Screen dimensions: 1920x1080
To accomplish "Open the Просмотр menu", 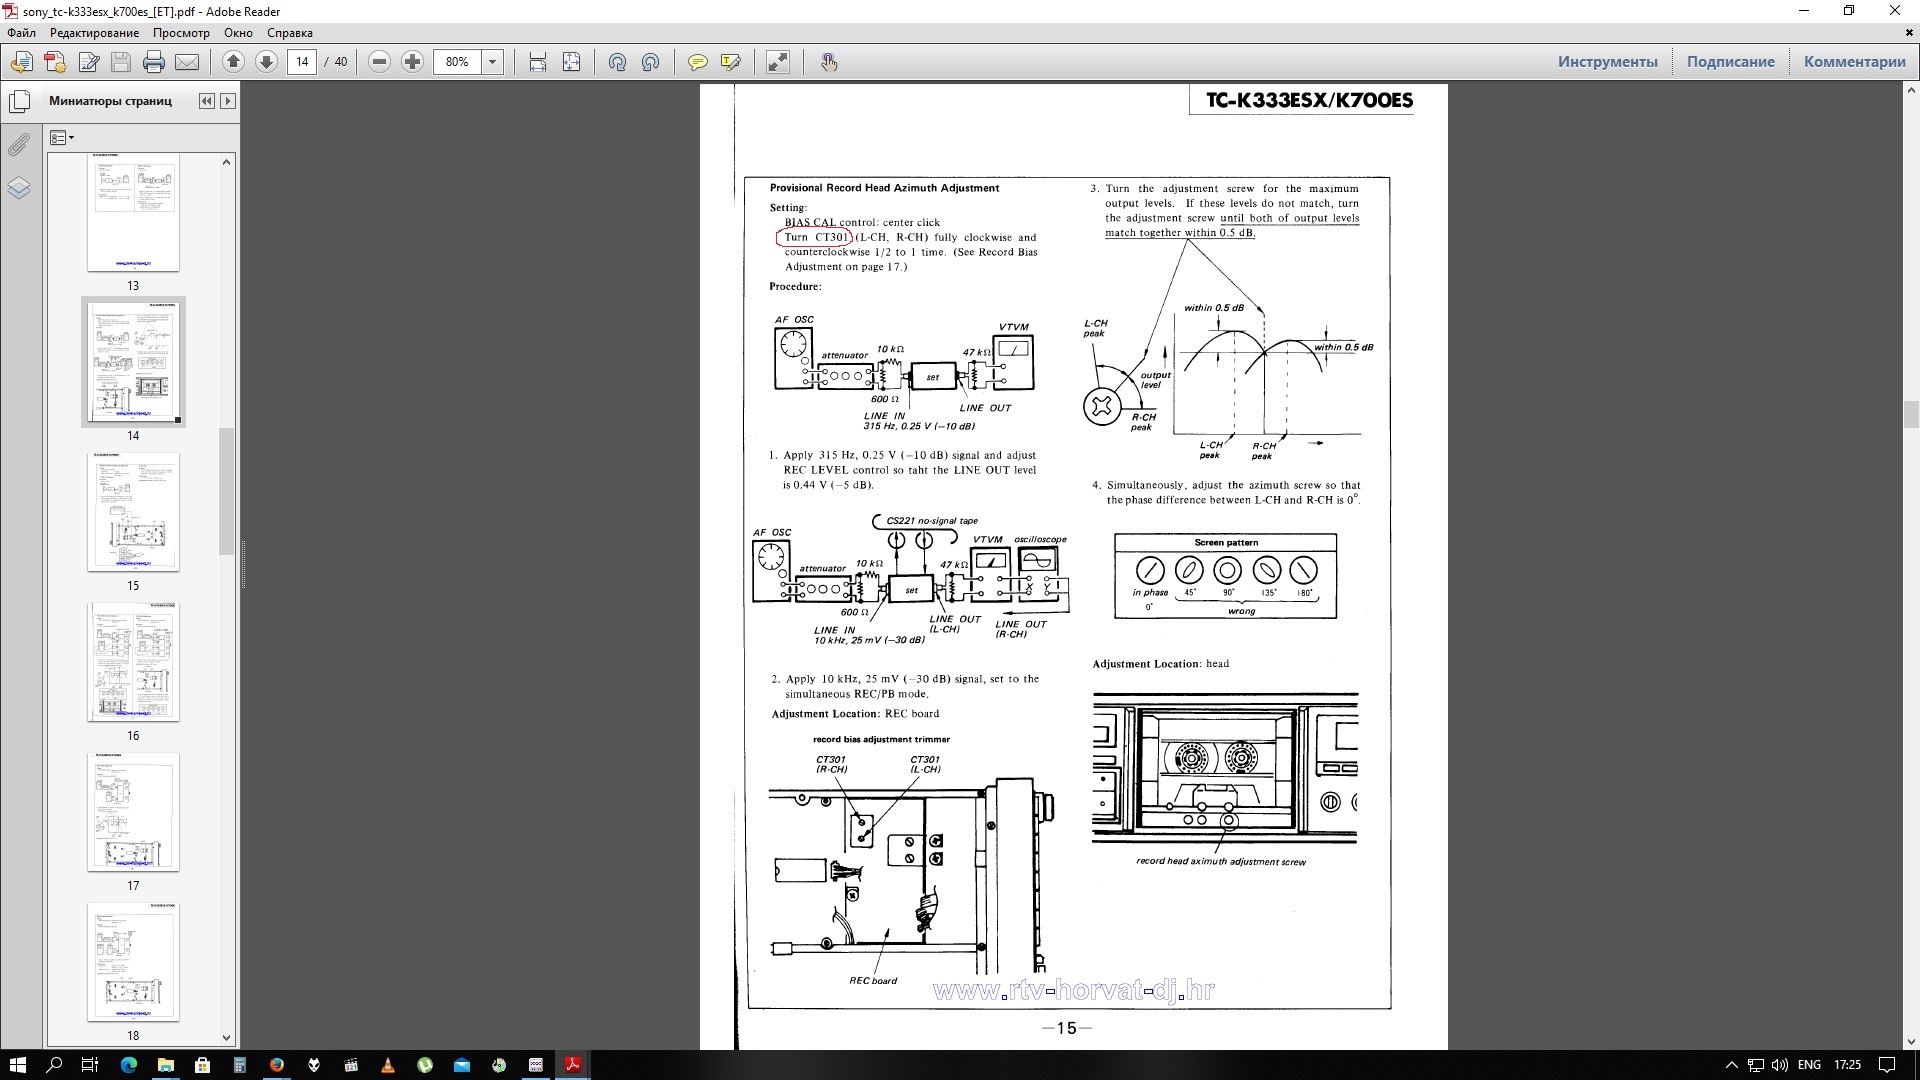I will click(x=181, y=33).
